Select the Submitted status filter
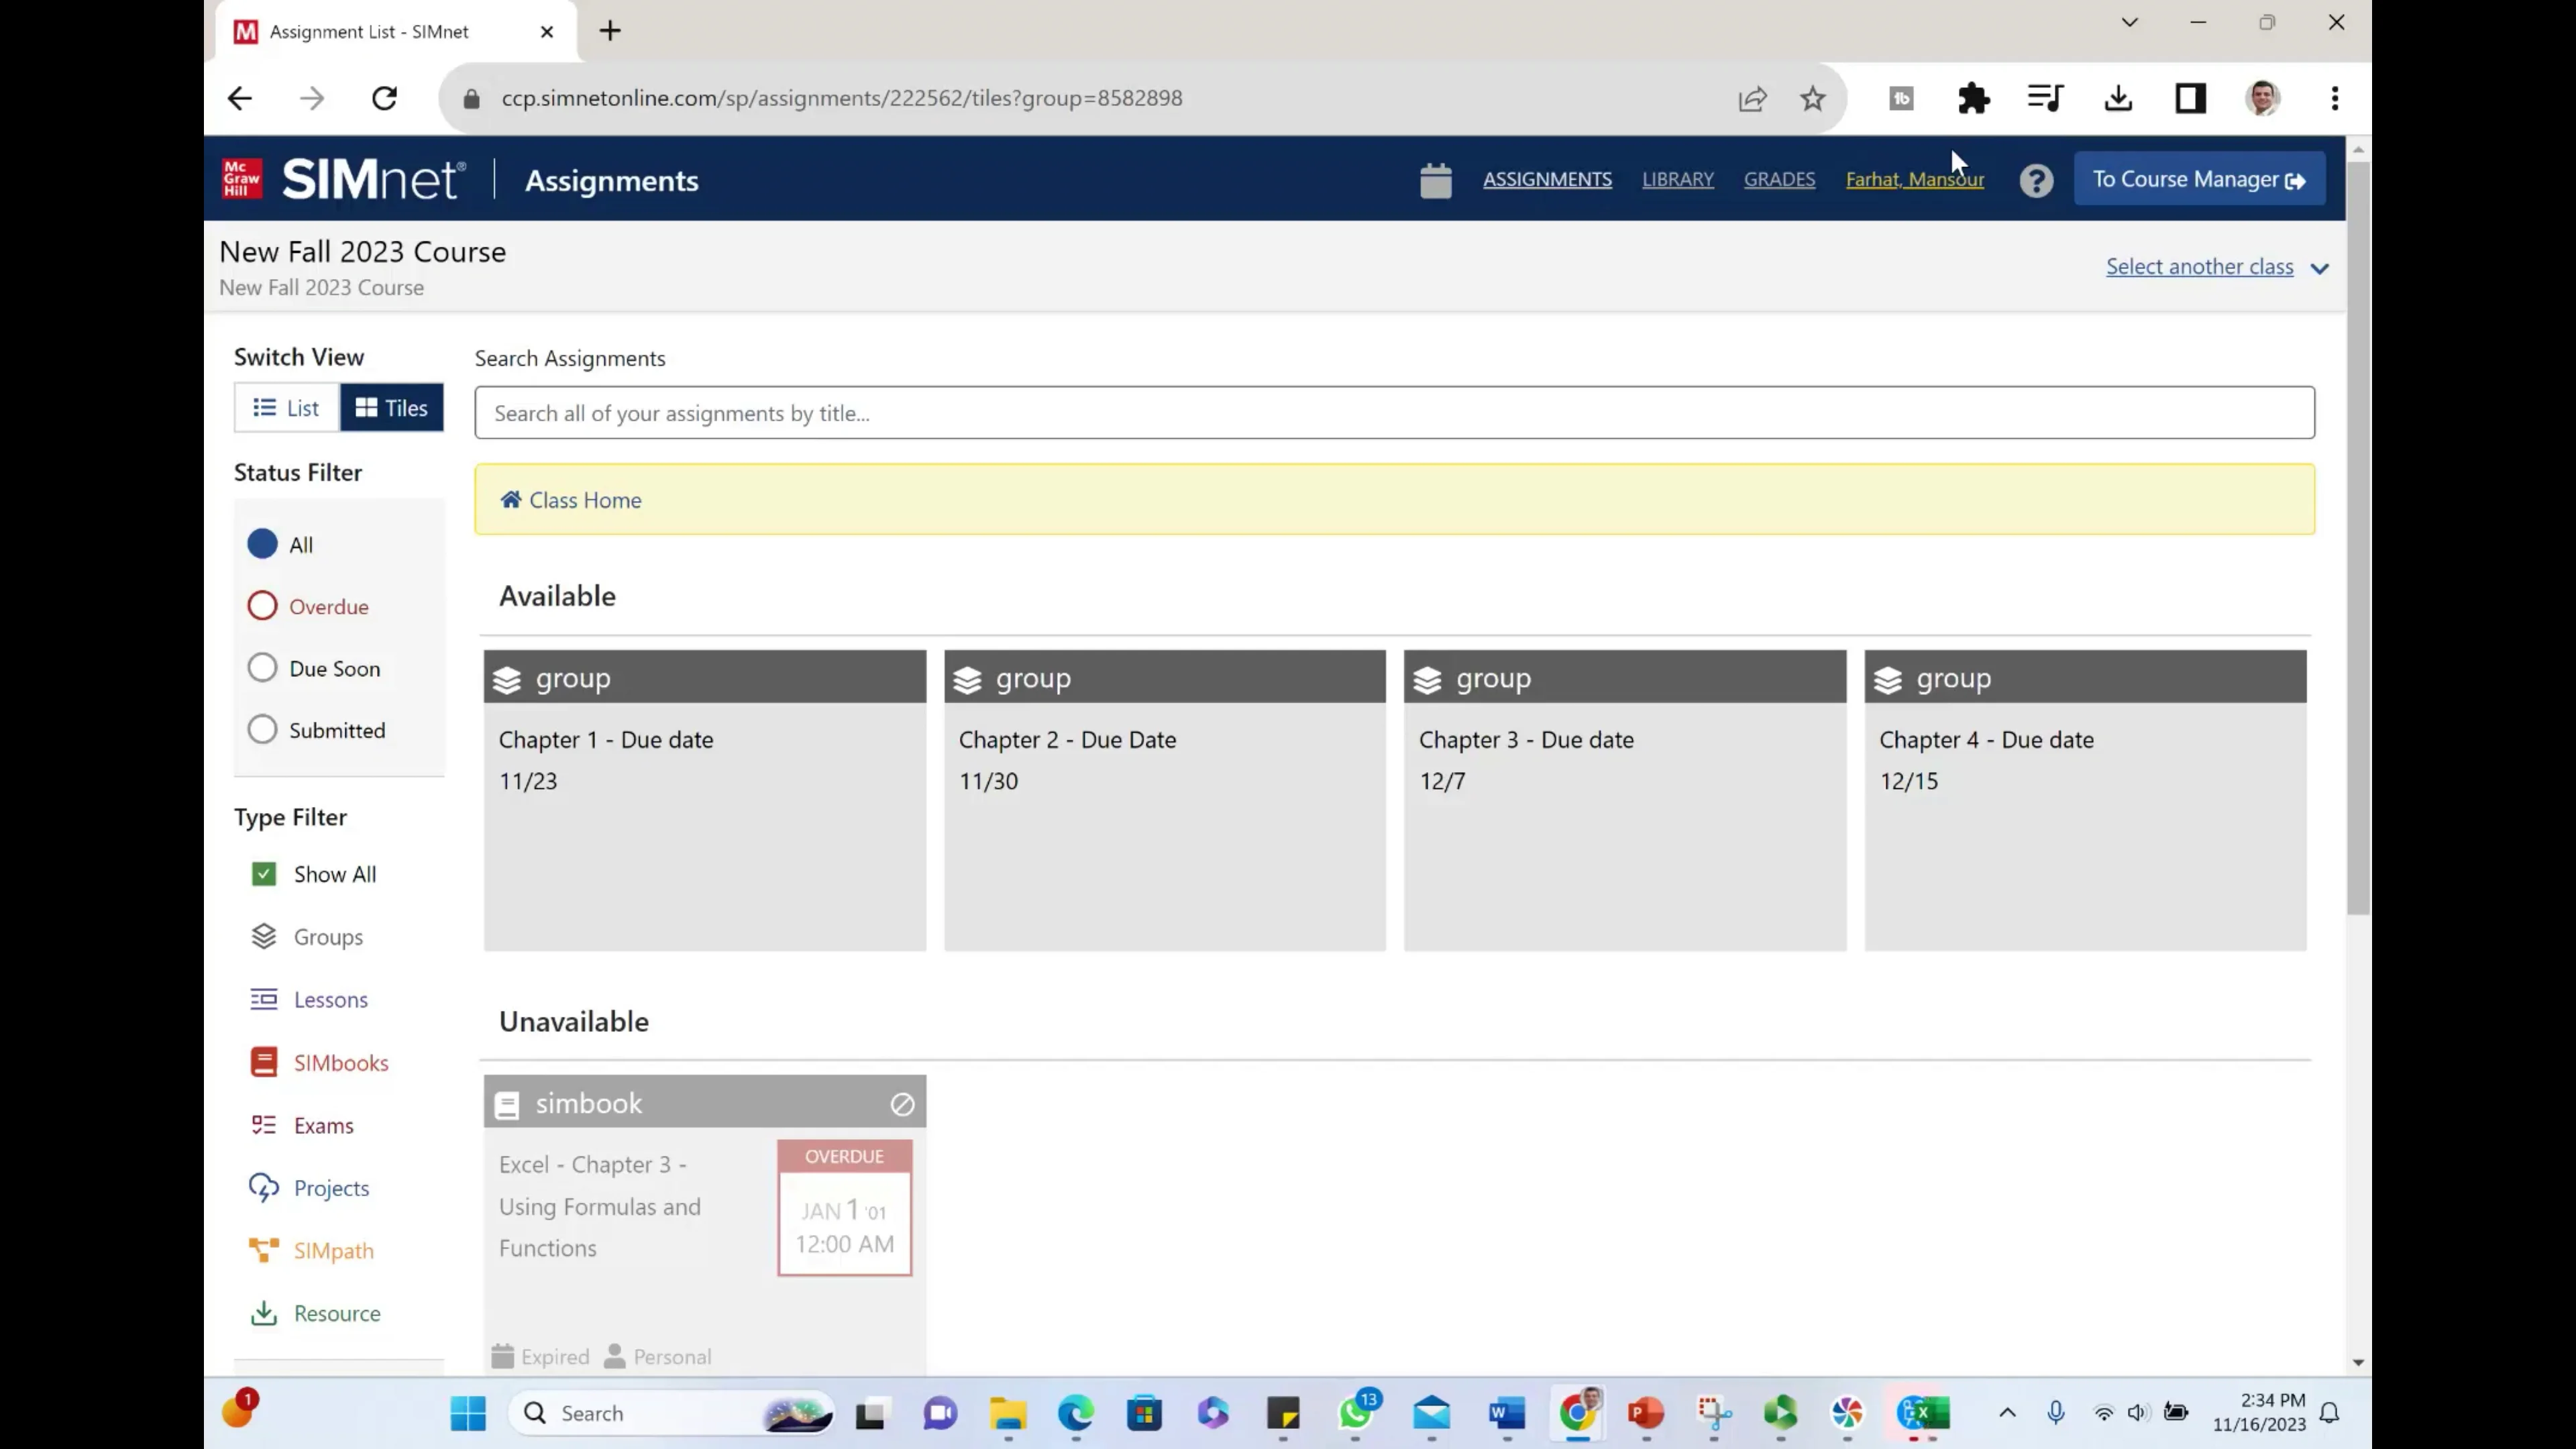This screenshot has height=1449, width=2576. tap(262, 730)
